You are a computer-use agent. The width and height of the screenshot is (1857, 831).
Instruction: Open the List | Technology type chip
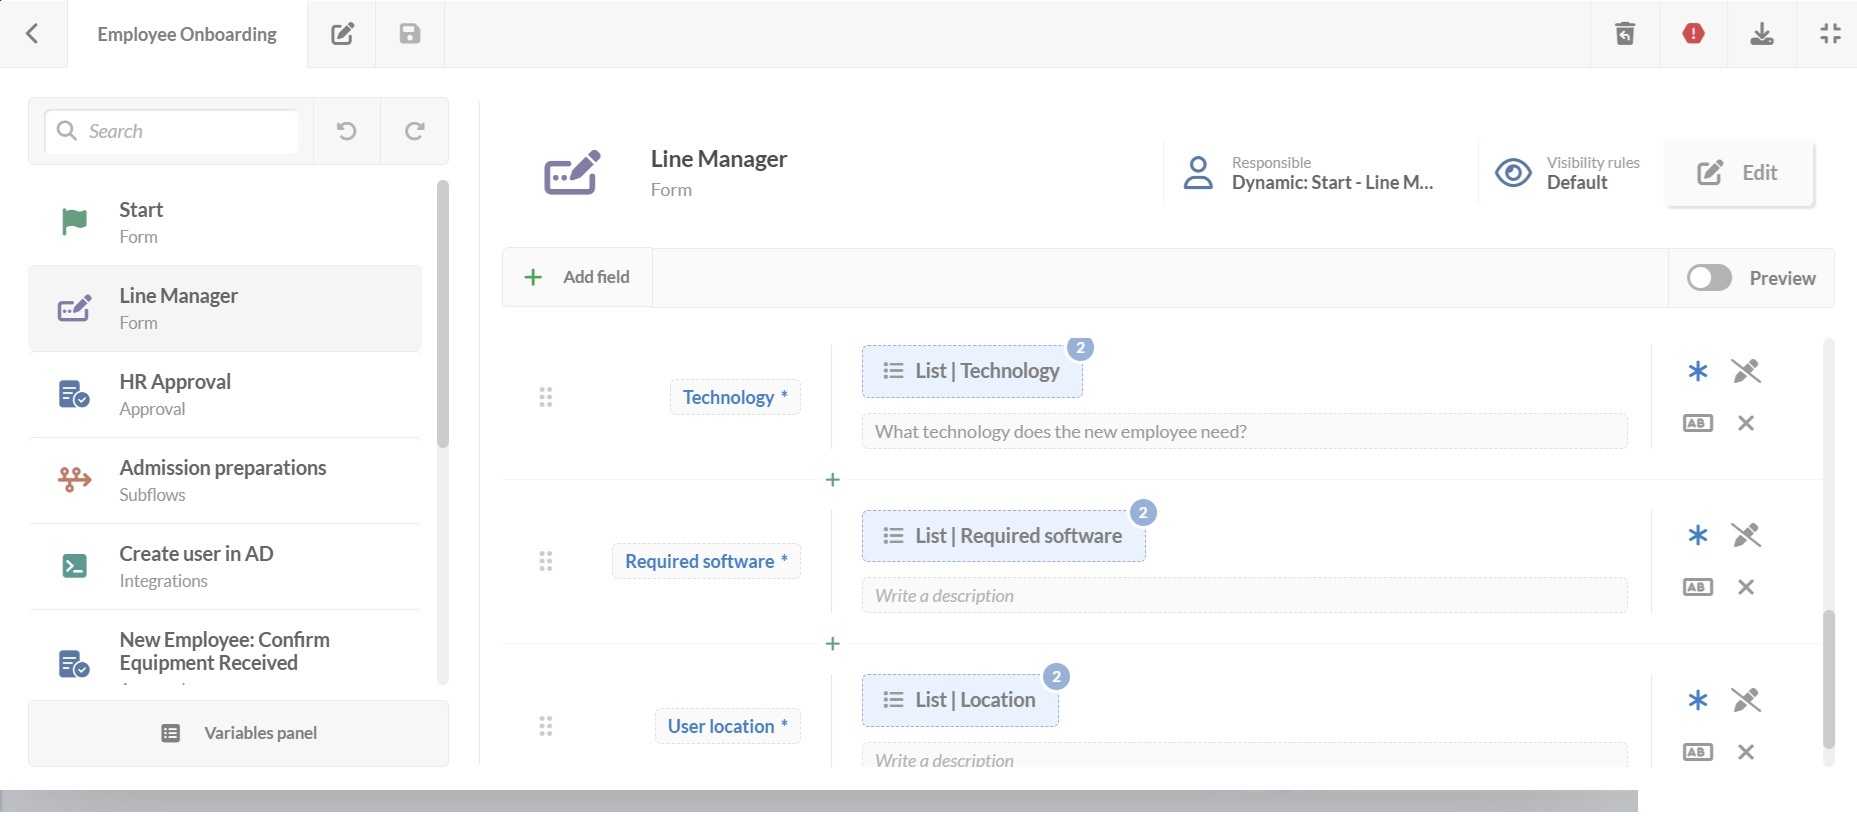coord(972,371)
